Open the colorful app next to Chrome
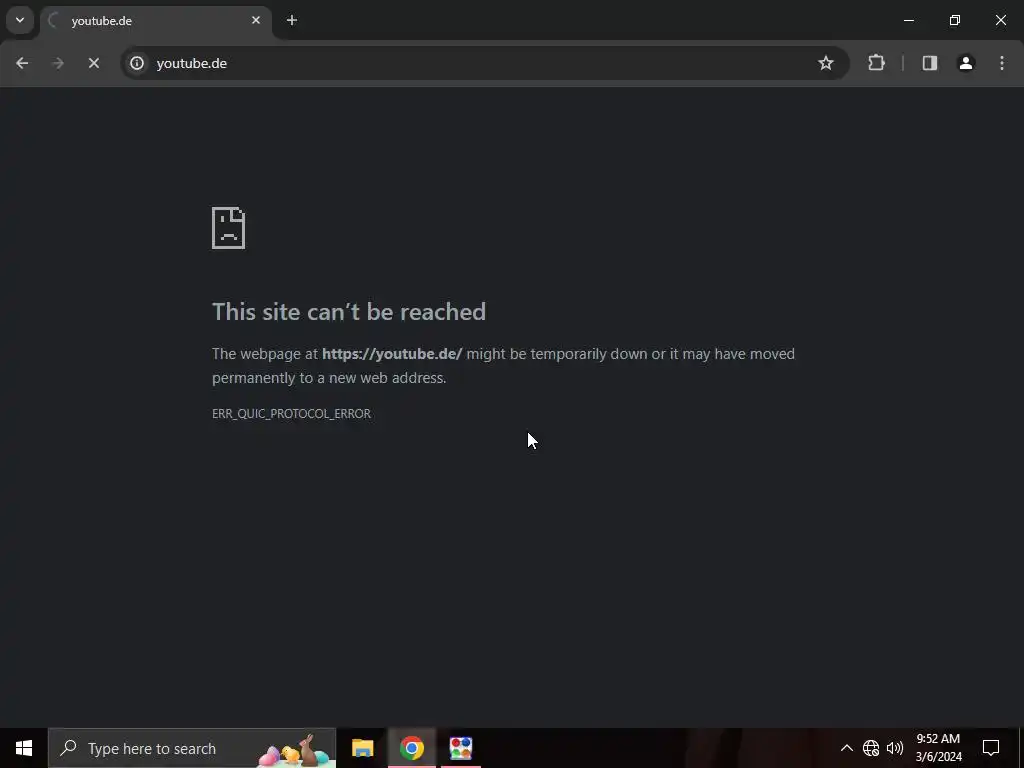This screenshot has height=768, width=1024. pos(460,748)
